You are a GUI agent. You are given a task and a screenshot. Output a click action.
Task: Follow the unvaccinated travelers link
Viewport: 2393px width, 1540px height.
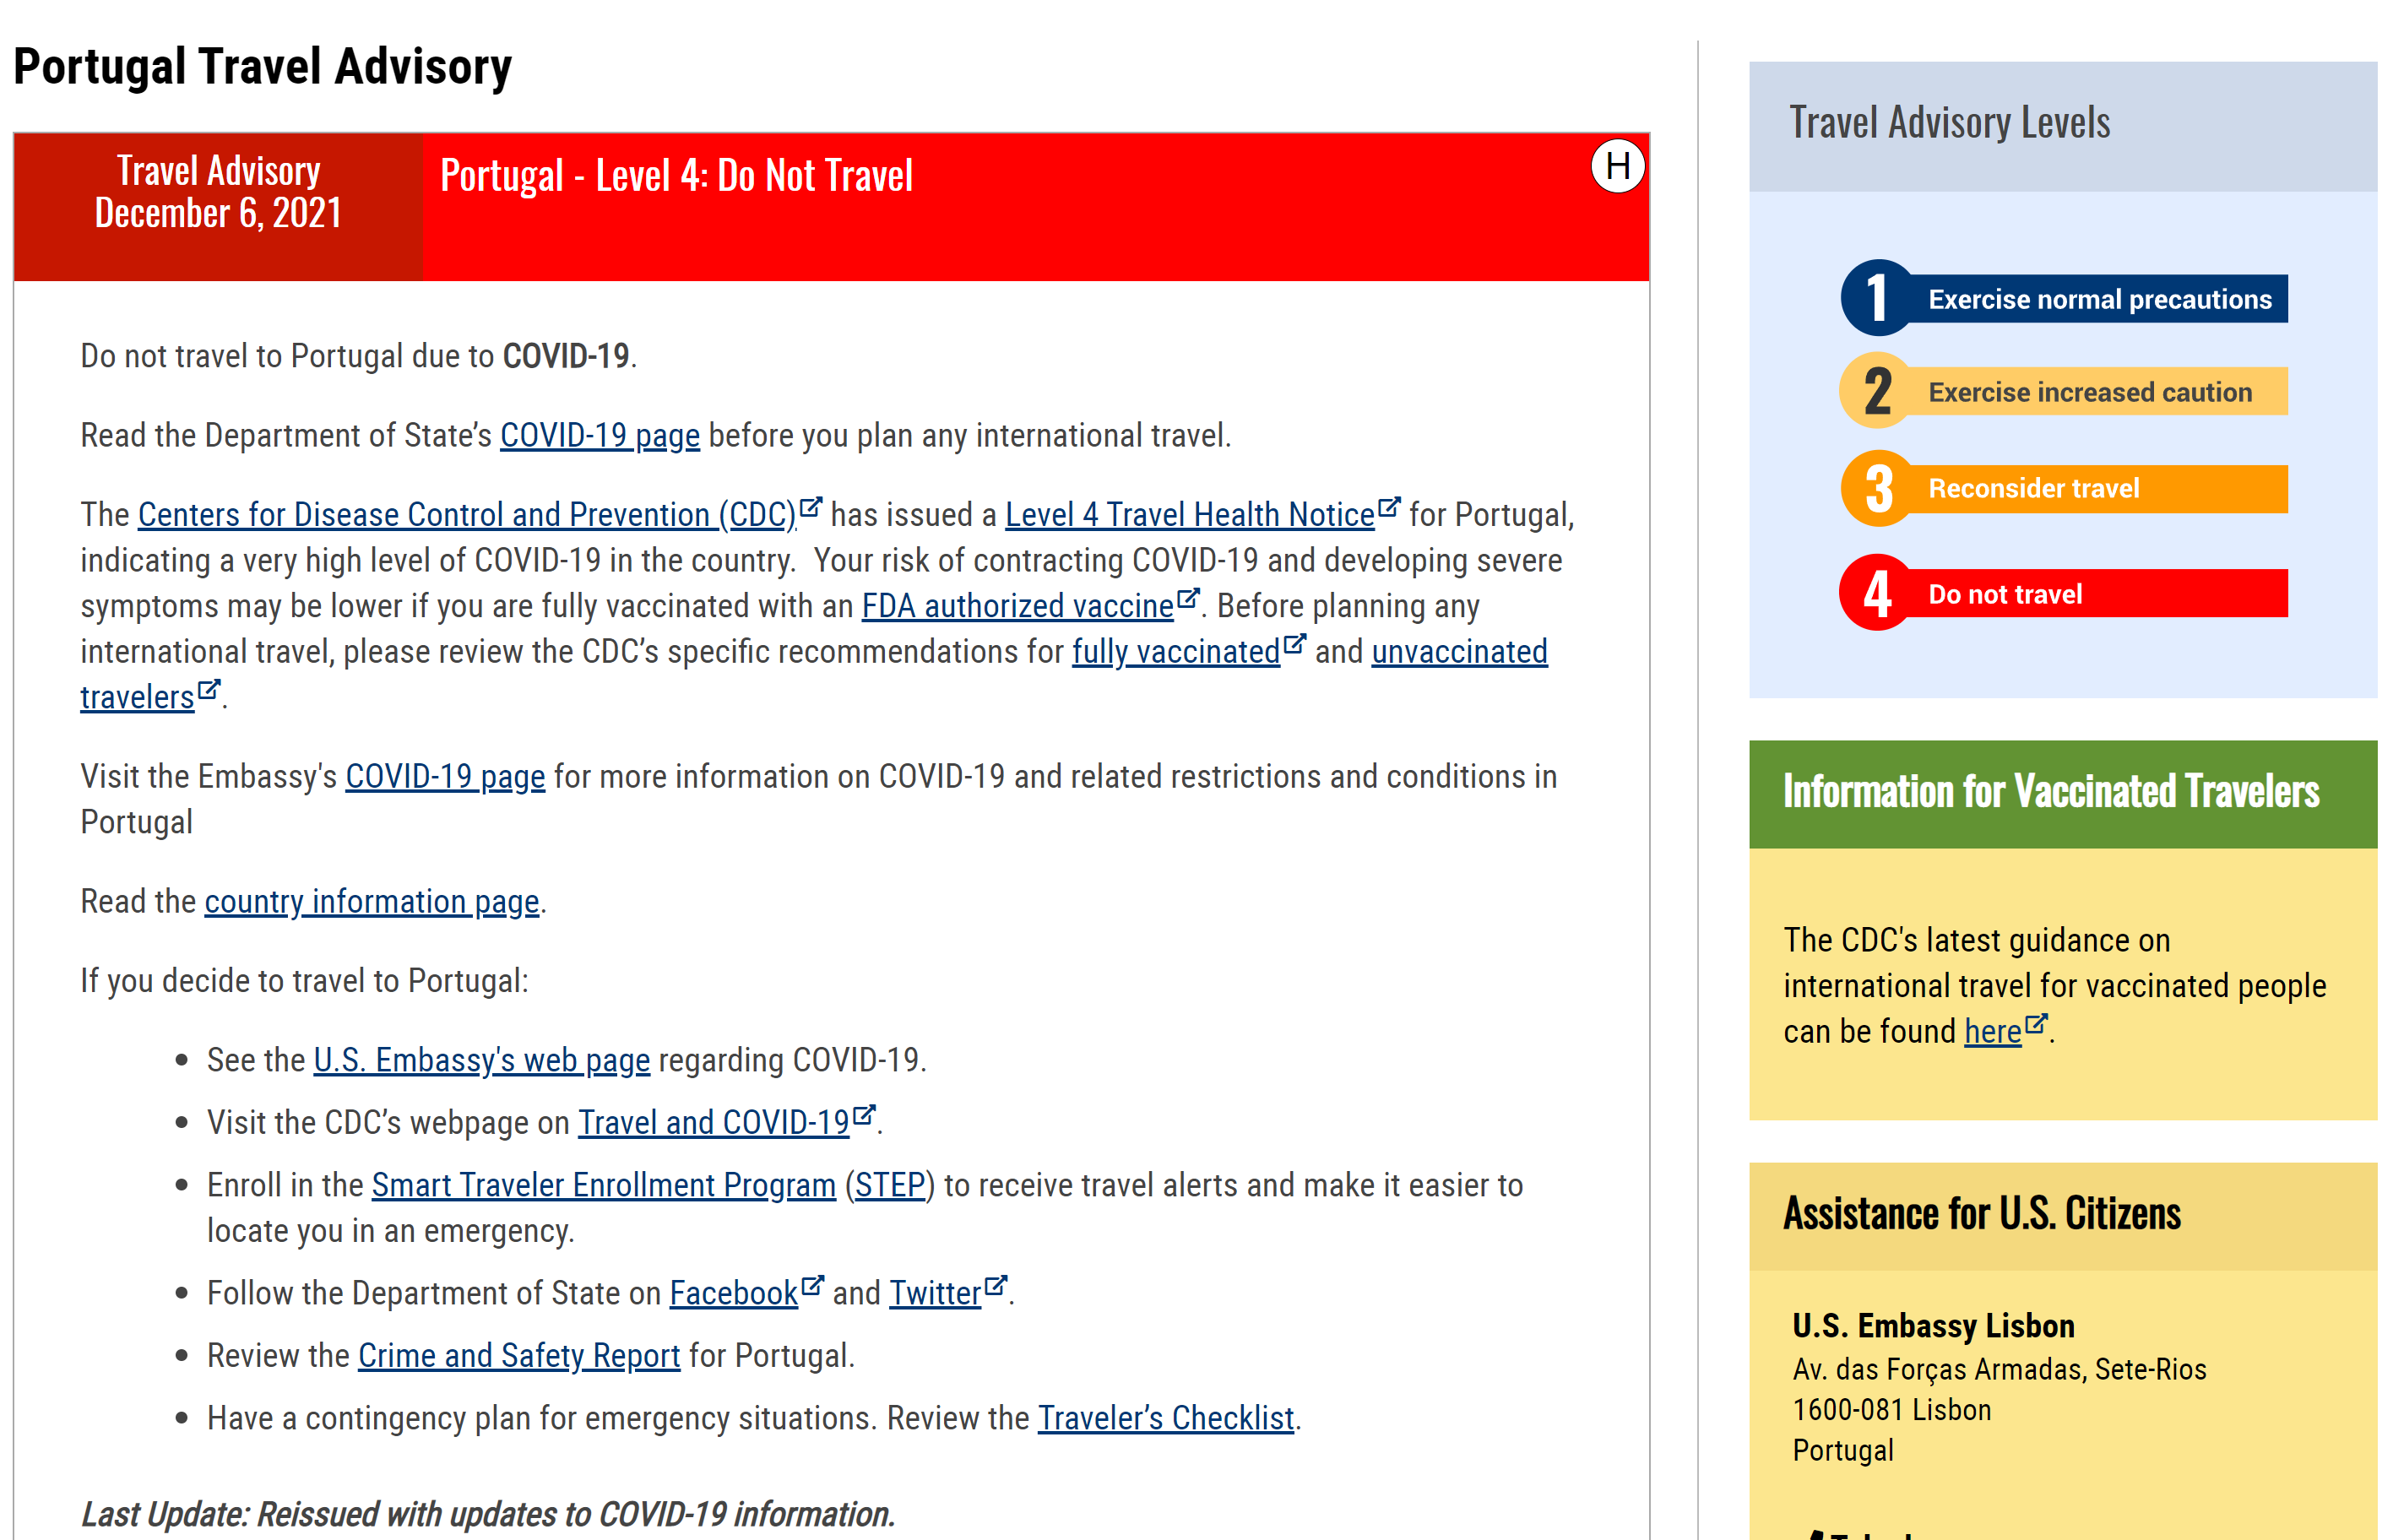point(1459,652)
